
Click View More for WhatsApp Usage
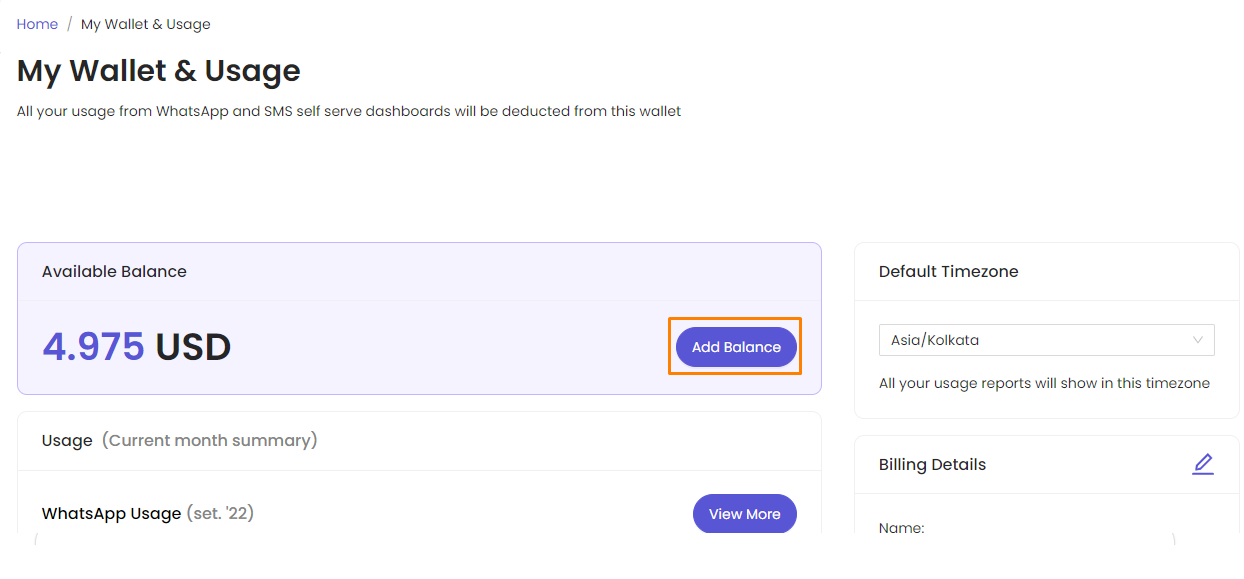(744, 514)
